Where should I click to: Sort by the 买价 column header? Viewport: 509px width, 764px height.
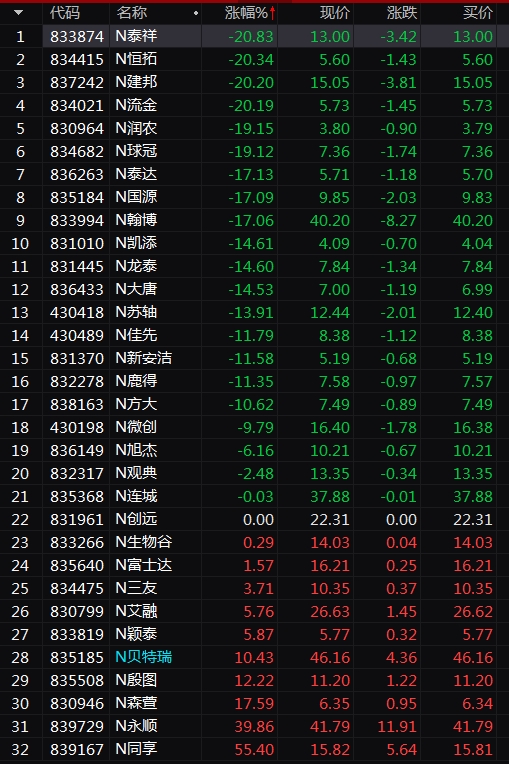pos(478,13)
